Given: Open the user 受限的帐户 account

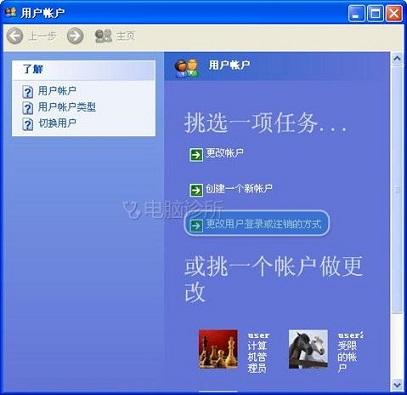Looking at the screenshot, I should coord(350,352).
